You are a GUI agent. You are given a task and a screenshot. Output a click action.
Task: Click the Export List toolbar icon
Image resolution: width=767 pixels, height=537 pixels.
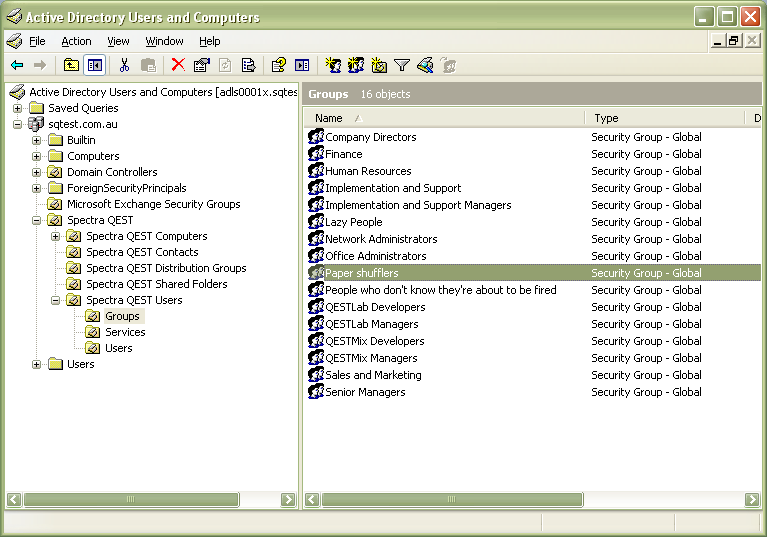point(248,65)
